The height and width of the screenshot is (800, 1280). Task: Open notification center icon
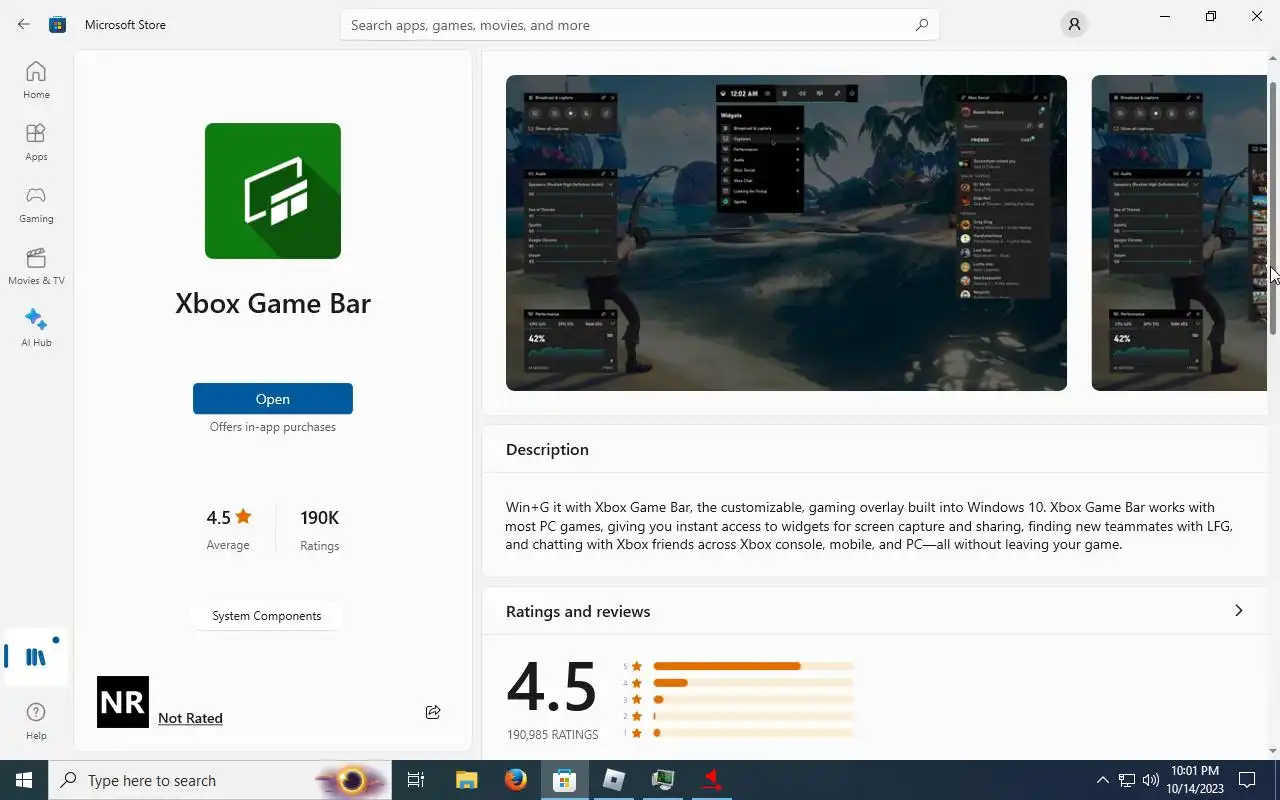point(1247,780)
